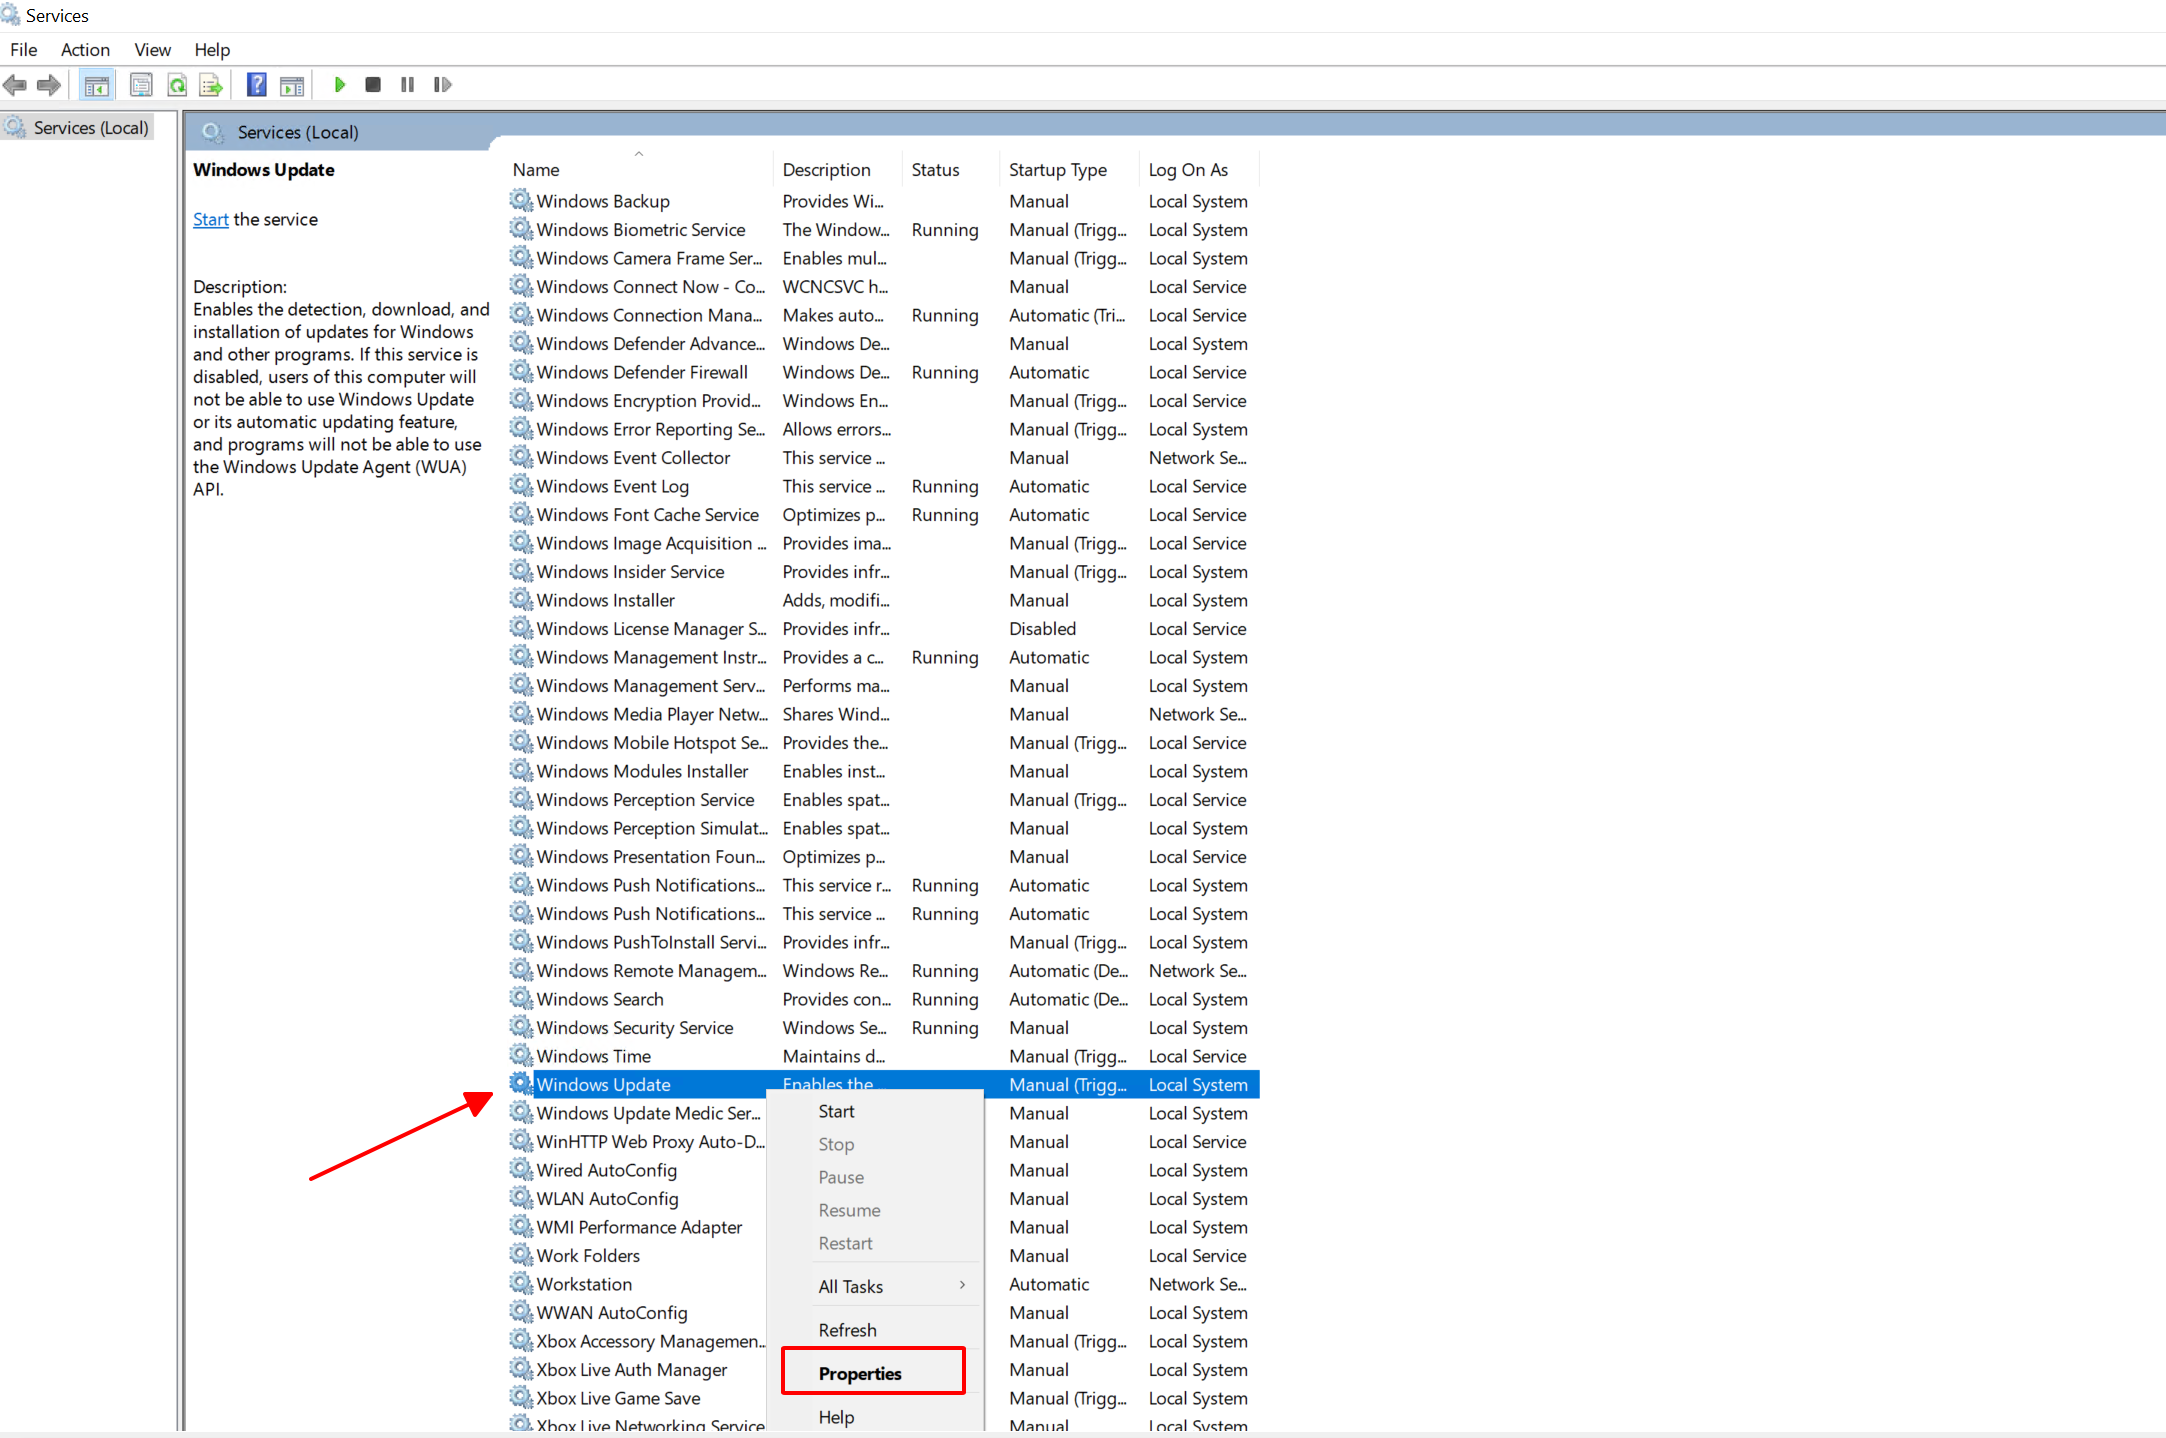This screenshot has height=1438, width=2166.
Task: Click Refresh in the context menu
Action: point(847,1330)
